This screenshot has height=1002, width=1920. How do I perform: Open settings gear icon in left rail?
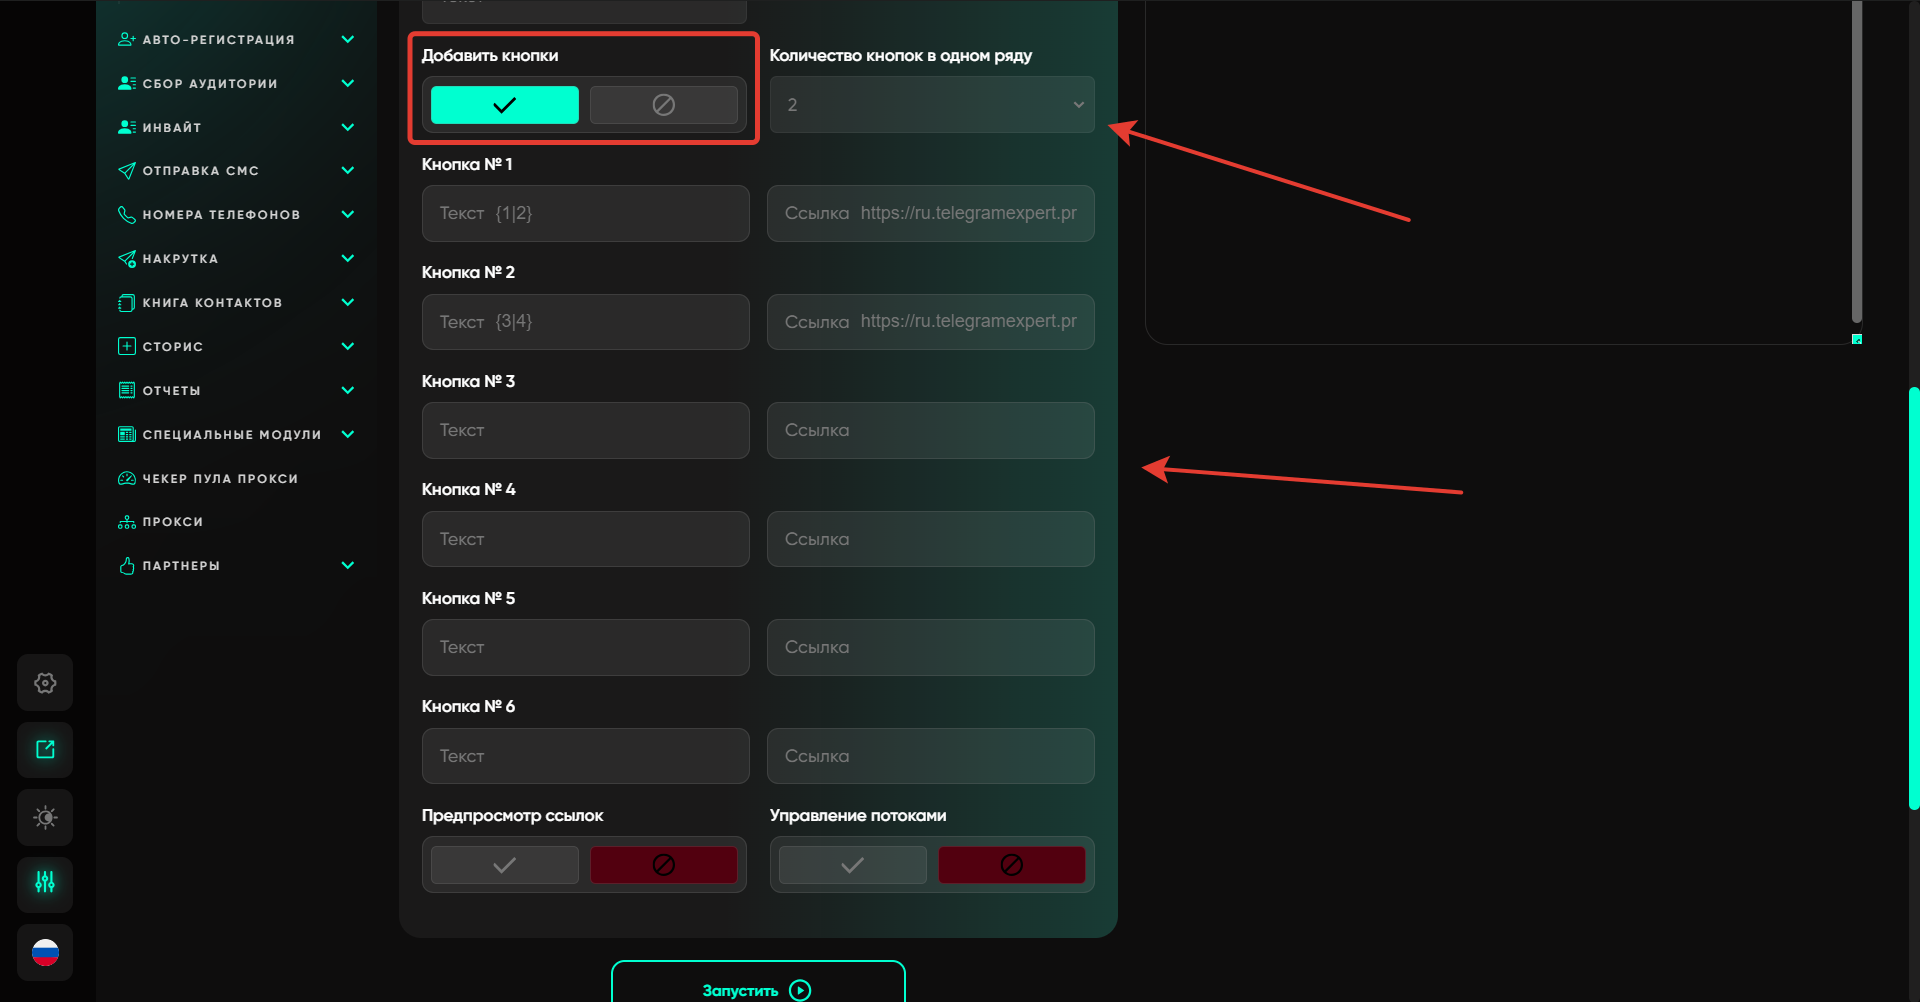pos(45,683)
